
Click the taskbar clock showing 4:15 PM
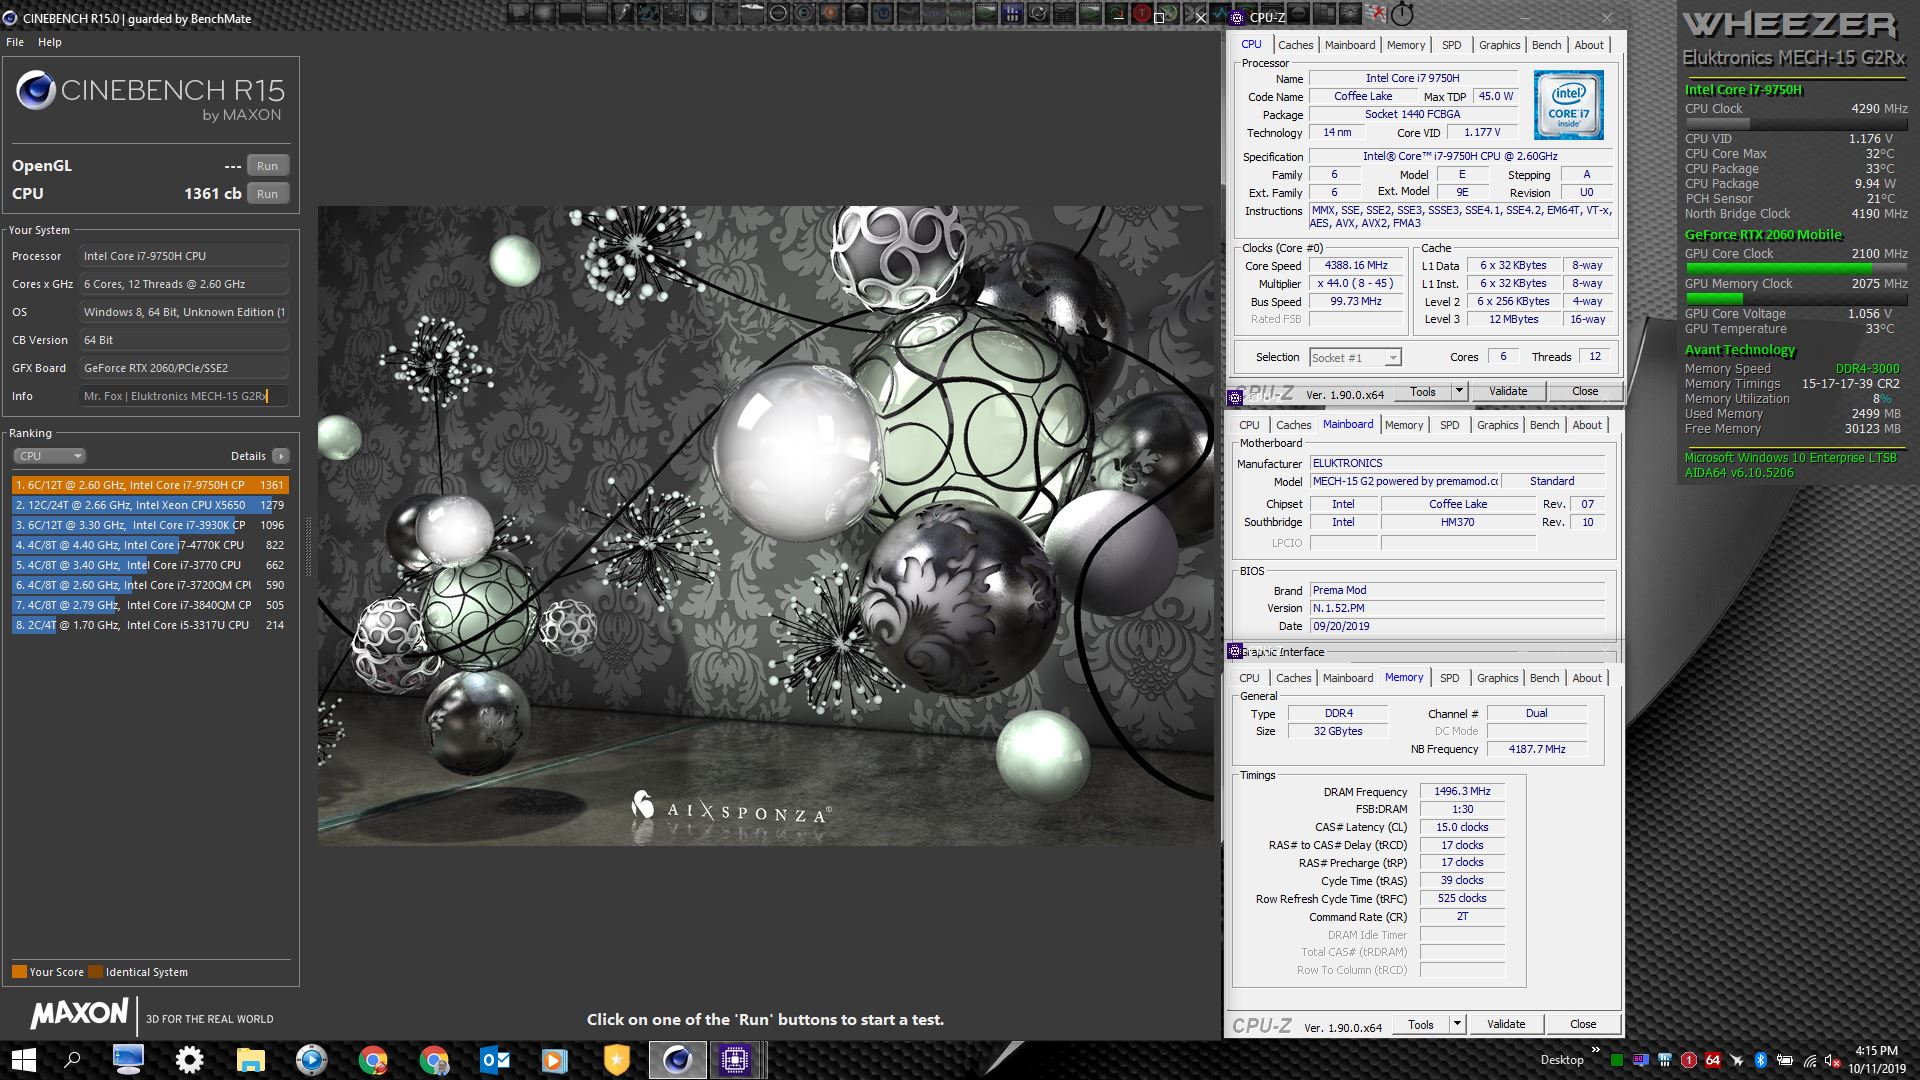point(1876,1060)
